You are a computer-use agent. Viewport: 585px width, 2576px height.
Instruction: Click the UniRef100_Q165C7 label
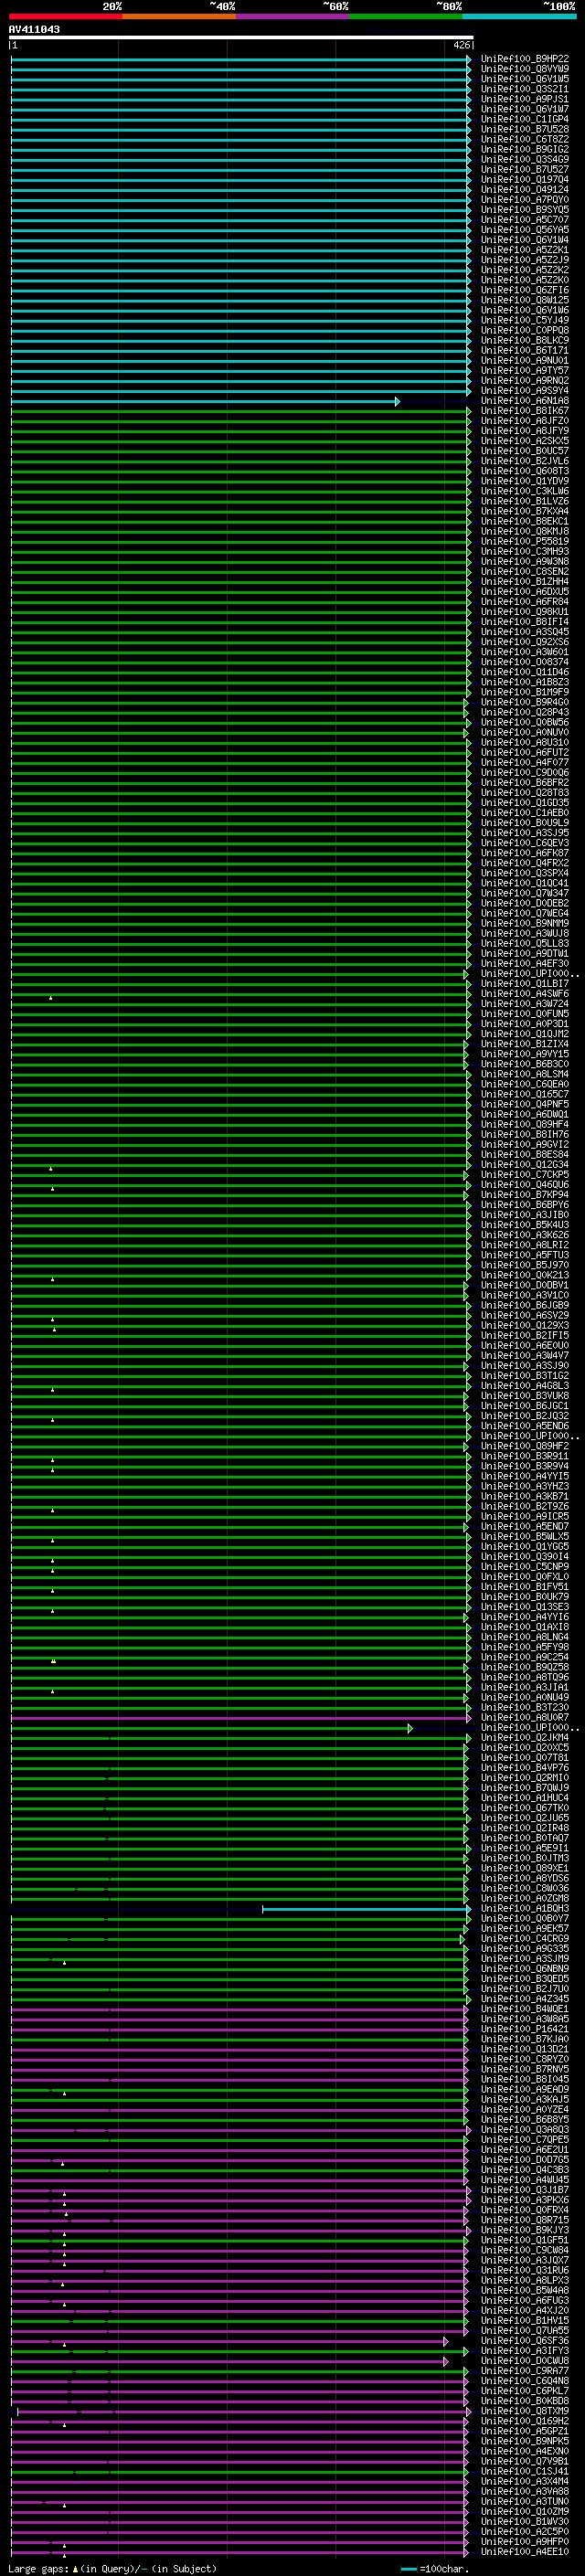click(x=525, y=1094)
